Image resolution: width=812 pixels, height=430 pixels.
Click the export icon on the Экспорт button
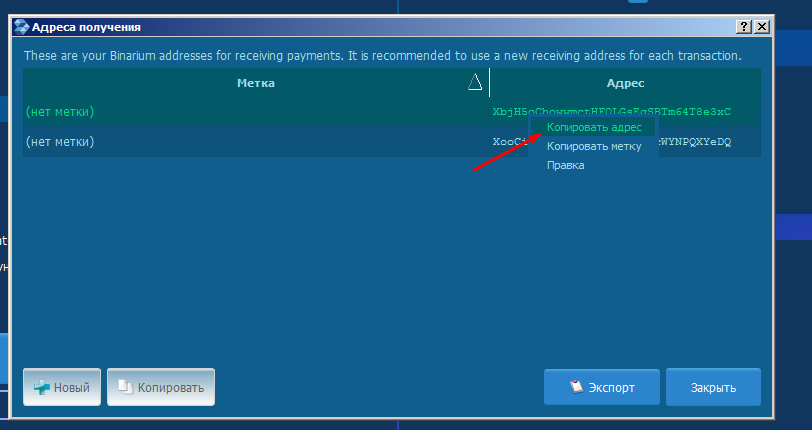tap(575, 387)
